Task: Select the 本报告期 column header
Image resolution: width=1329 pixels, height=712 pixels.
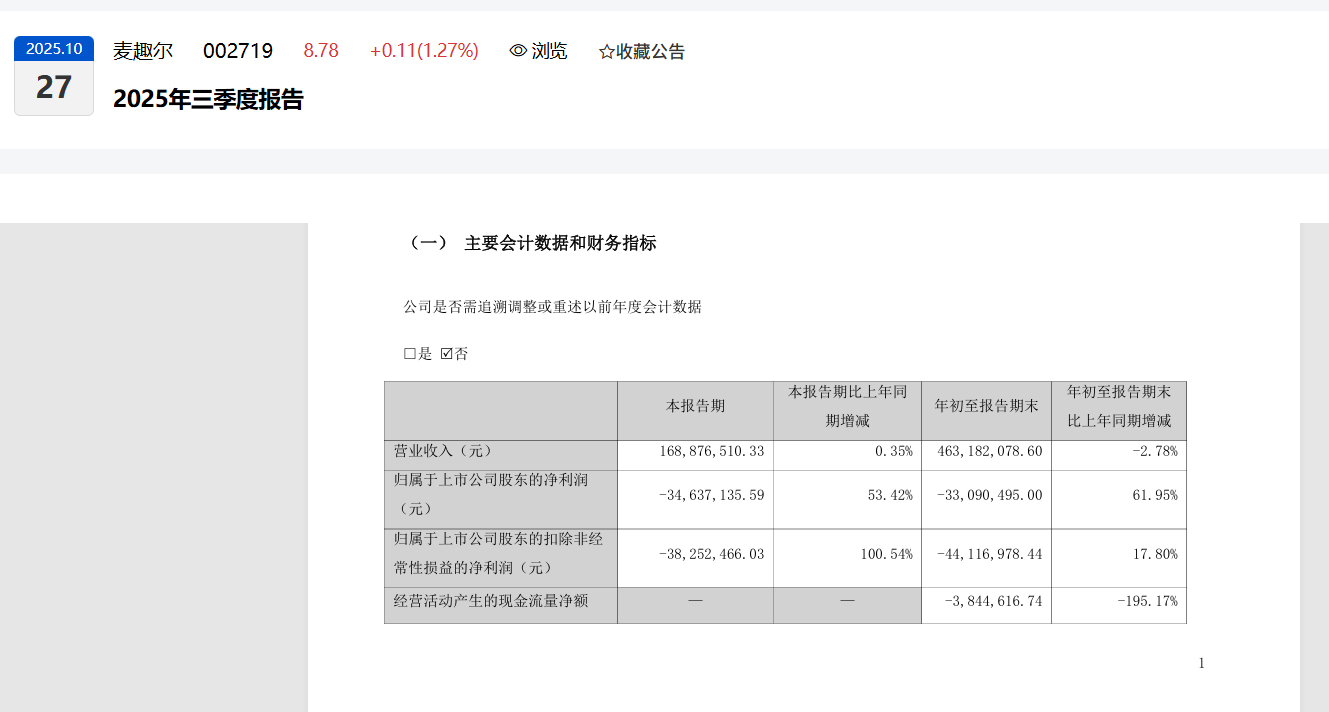Action: [x=695, y=406]
